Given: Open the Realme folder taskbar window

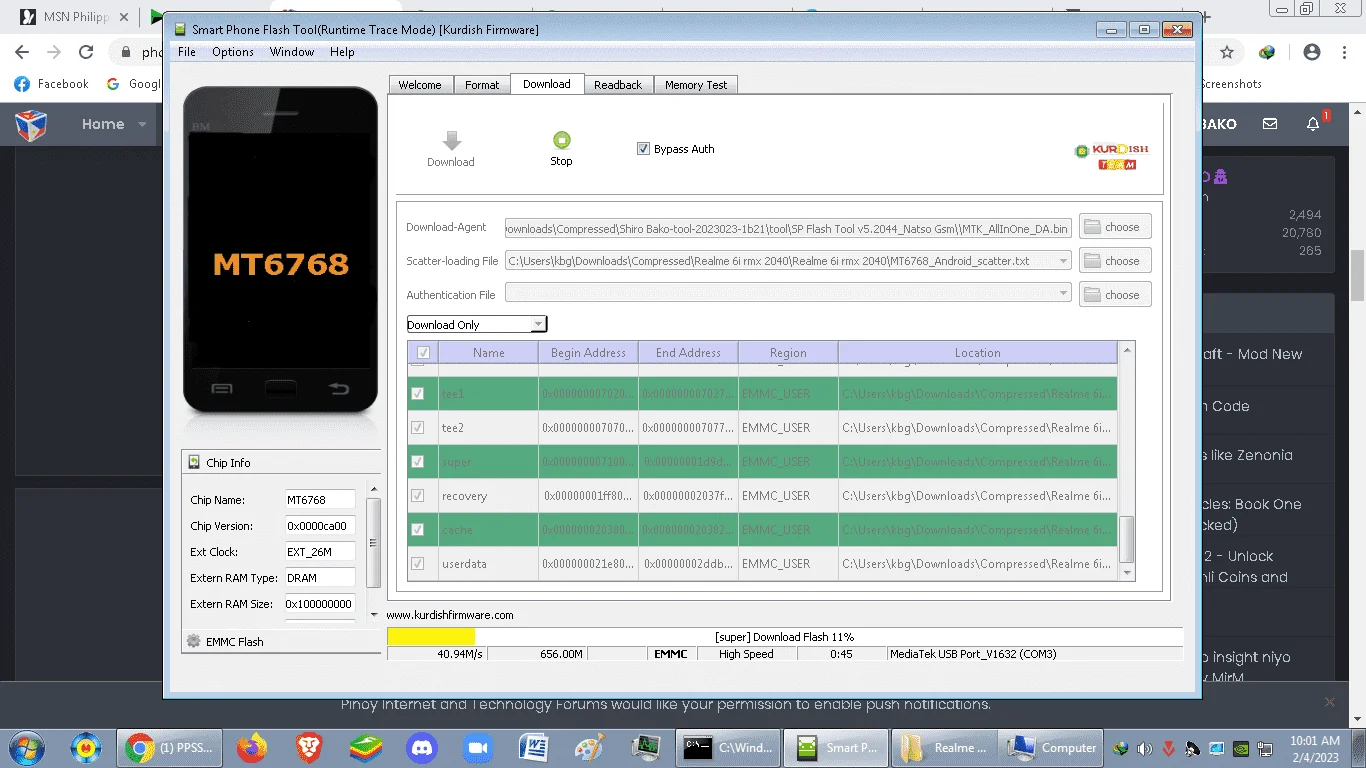Looking at the screenshot, I should click(x=944, y=747).
